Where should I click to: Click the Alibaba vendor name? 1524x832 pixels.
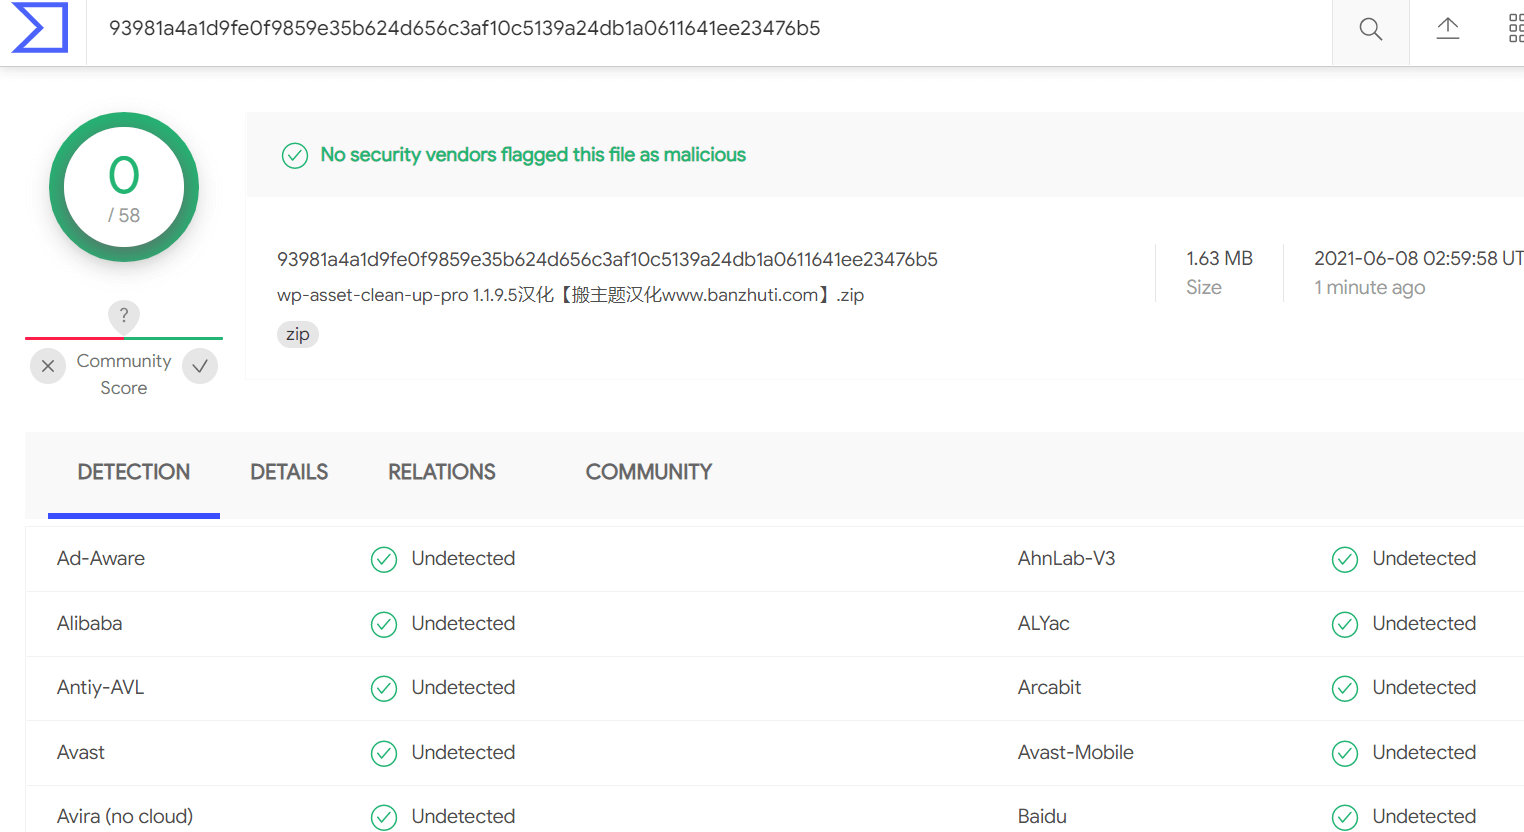90,623
